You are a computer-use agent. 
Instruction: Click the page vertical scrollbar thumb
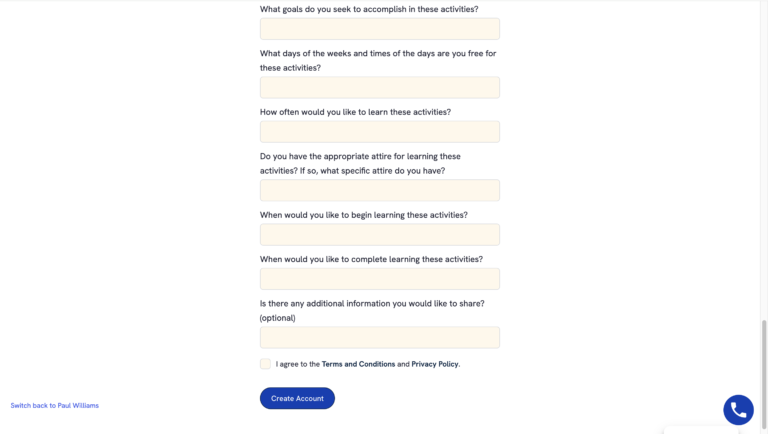tap(764, 375)
